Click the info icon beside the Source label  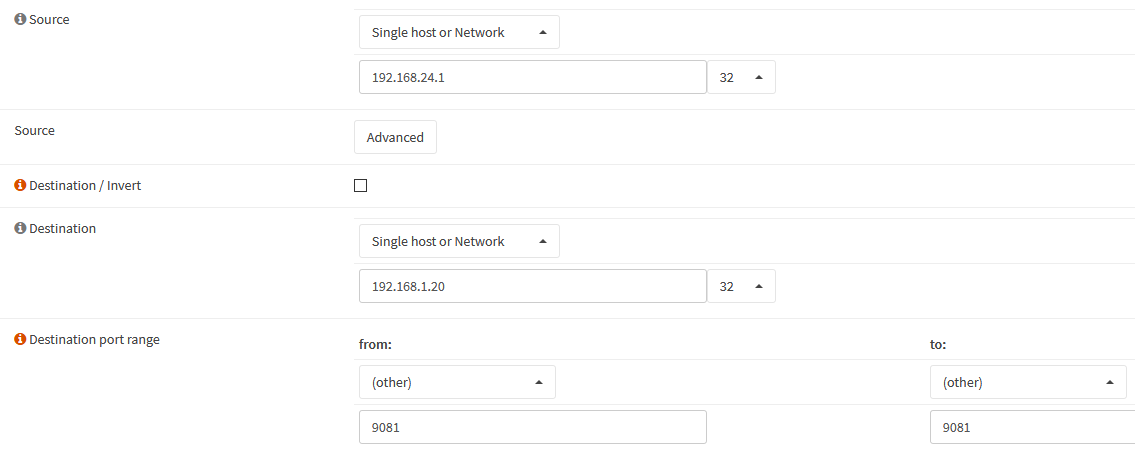(20, 20)
